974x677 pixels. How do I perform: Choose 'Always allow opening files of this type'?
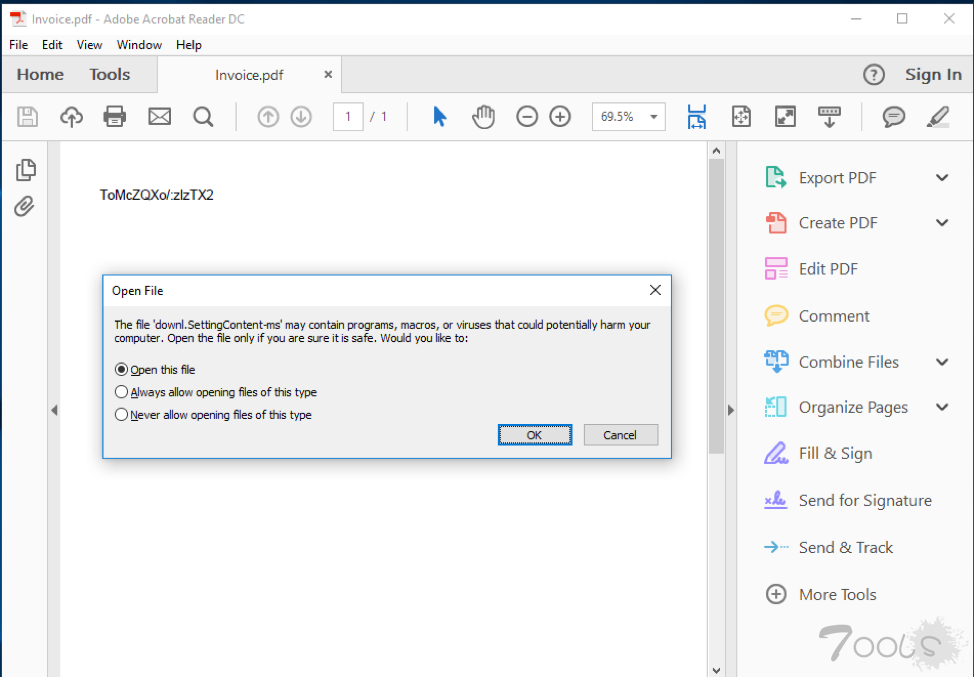(122, 392)
